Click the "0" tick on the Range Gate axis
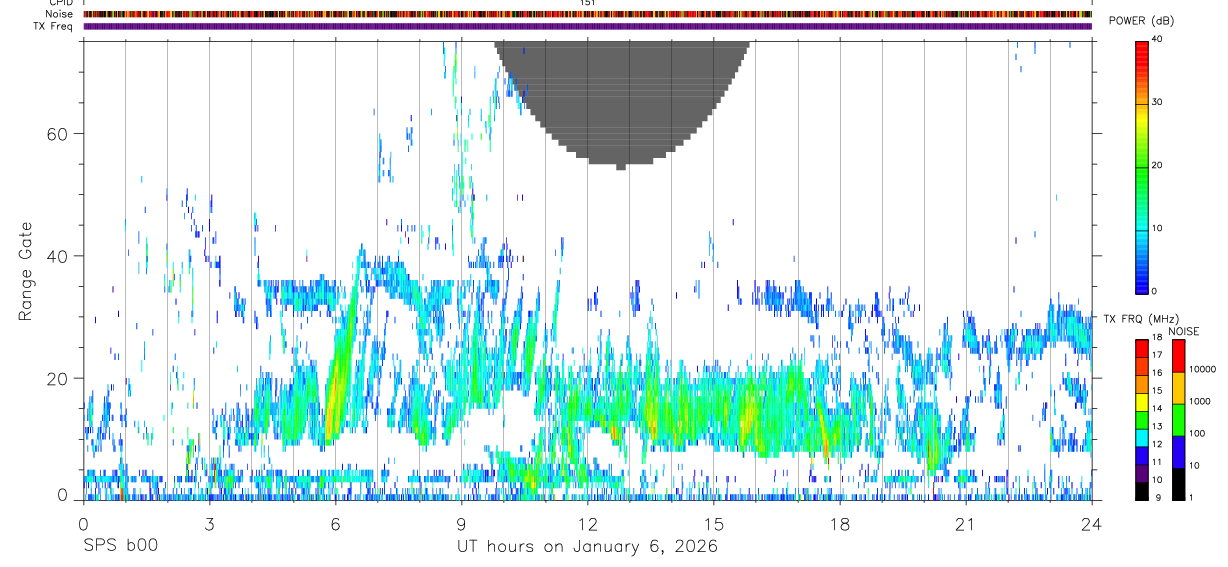The height and width of the screenshot is (567, 1228). tap(64, 495)
